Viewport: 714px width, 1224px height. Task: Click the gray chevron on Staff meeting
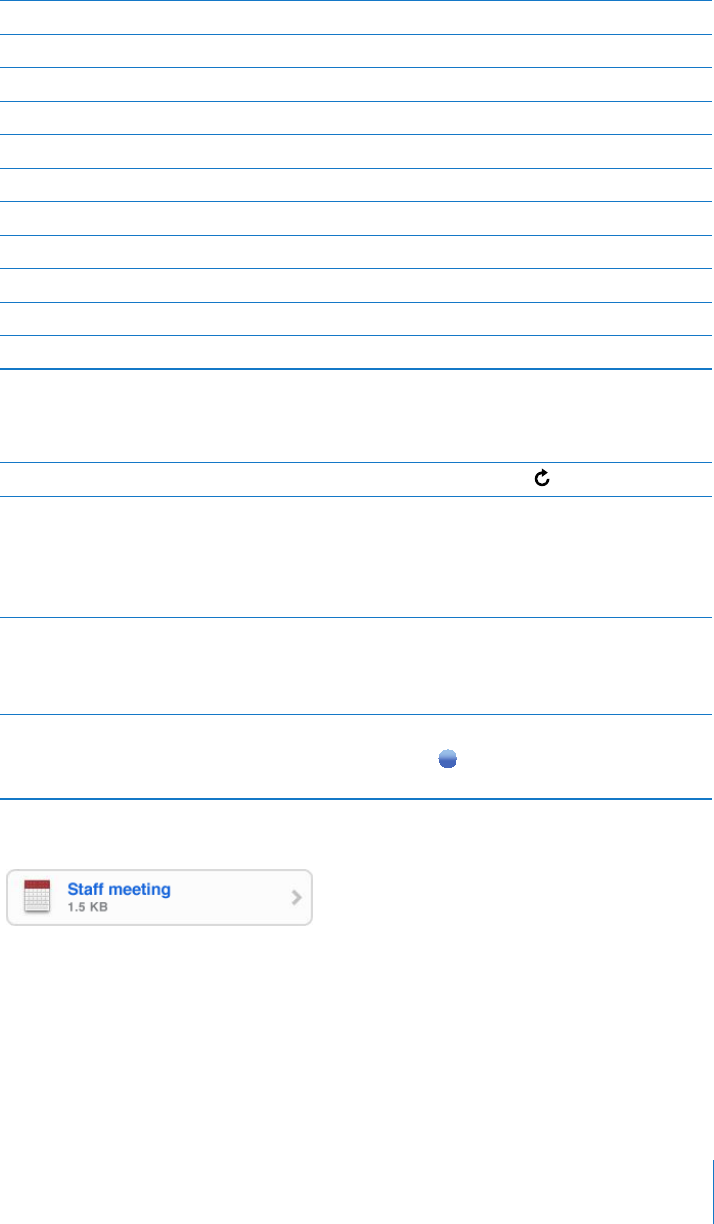coord(296,897)
